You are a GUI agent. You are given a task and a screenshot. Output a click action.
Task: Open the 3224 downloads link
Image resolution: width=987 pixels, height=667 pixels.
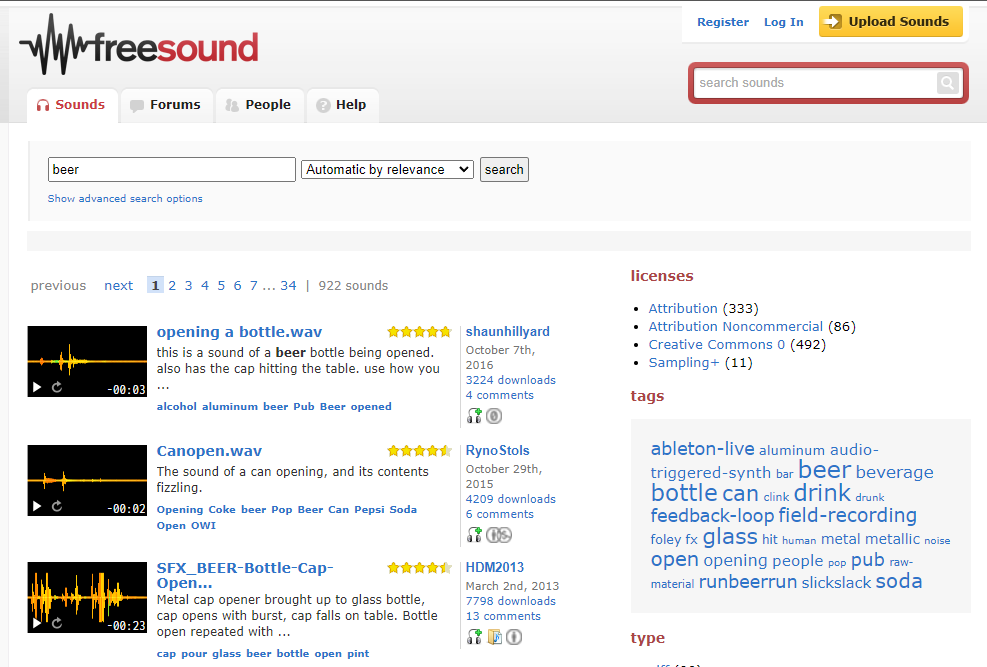[510, 380]
